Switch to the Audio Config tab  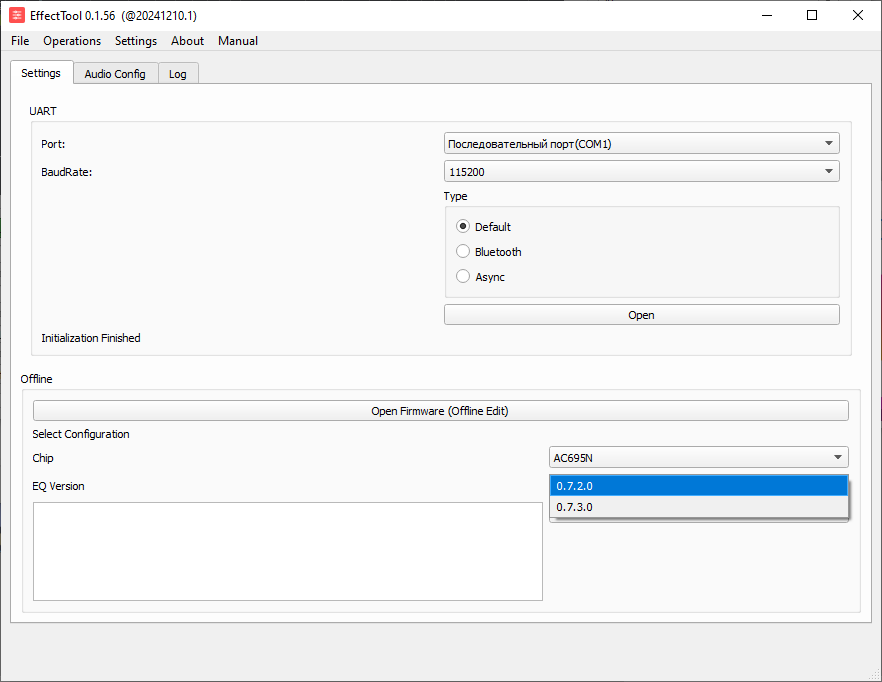pyautogui.click(x=115, y=74)
